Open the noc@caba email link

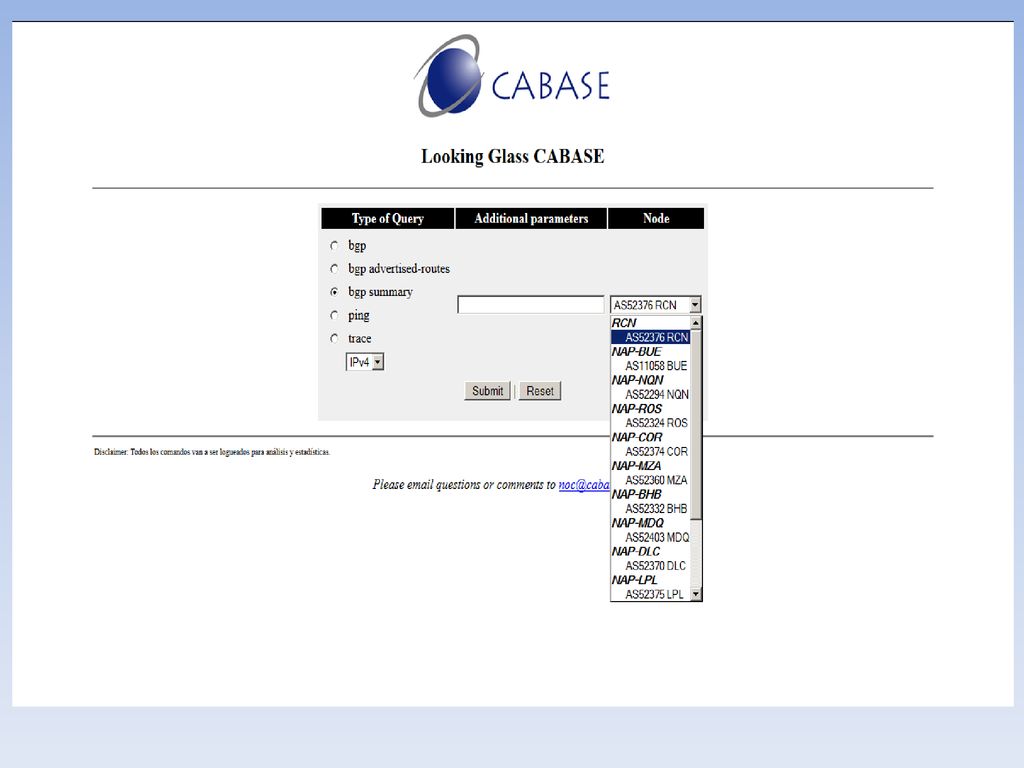click(x=584, y=485)
